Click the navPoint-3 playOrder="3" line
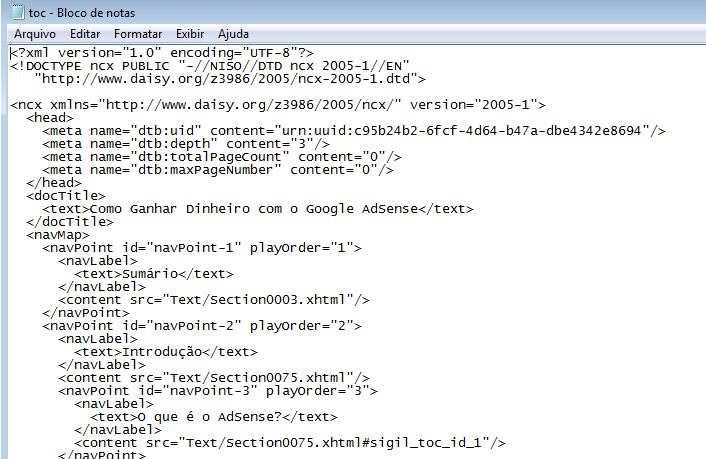The height and width of the screenshot is (459, 706). (218, 391)
